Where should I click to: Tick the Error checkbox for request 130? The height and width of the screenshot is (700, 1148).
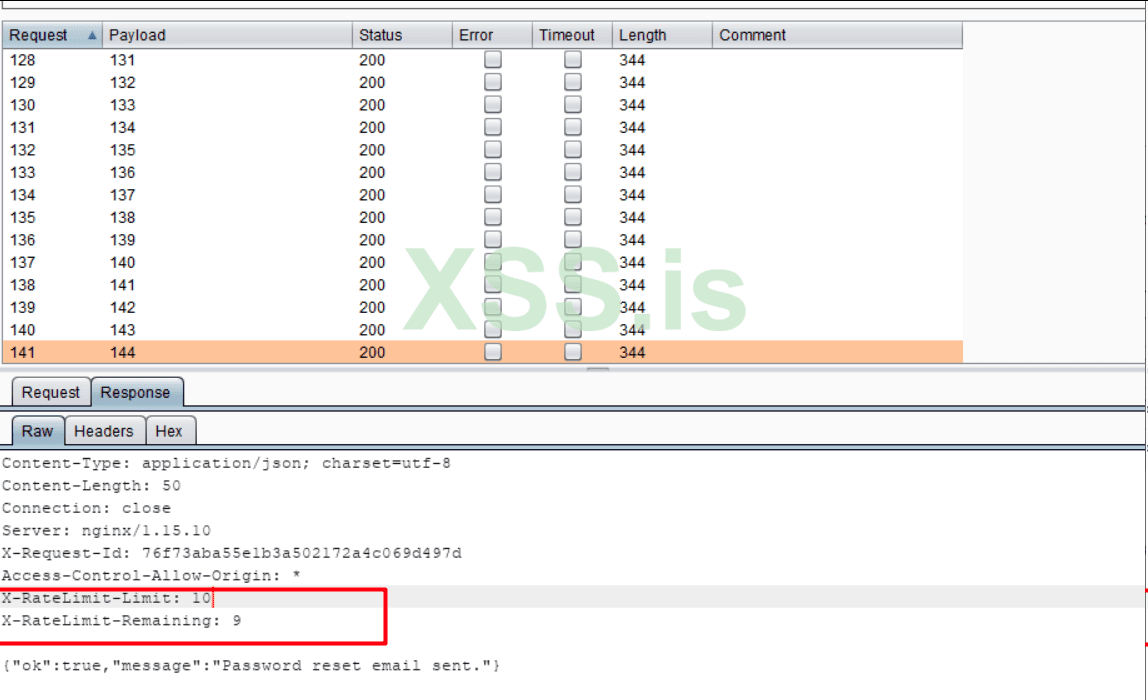[x=493, y=105]
